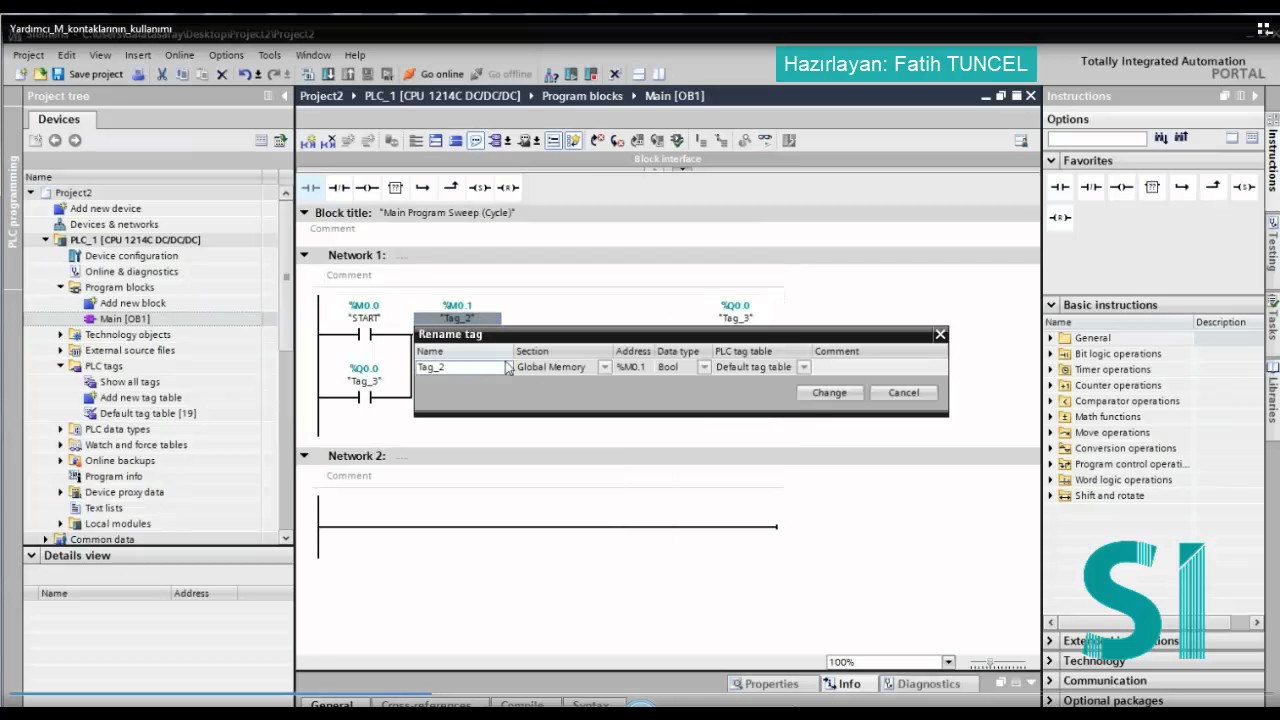Expand the Technology objects tree node
This screenshot has width=1280, height=720.
point(60,335)
